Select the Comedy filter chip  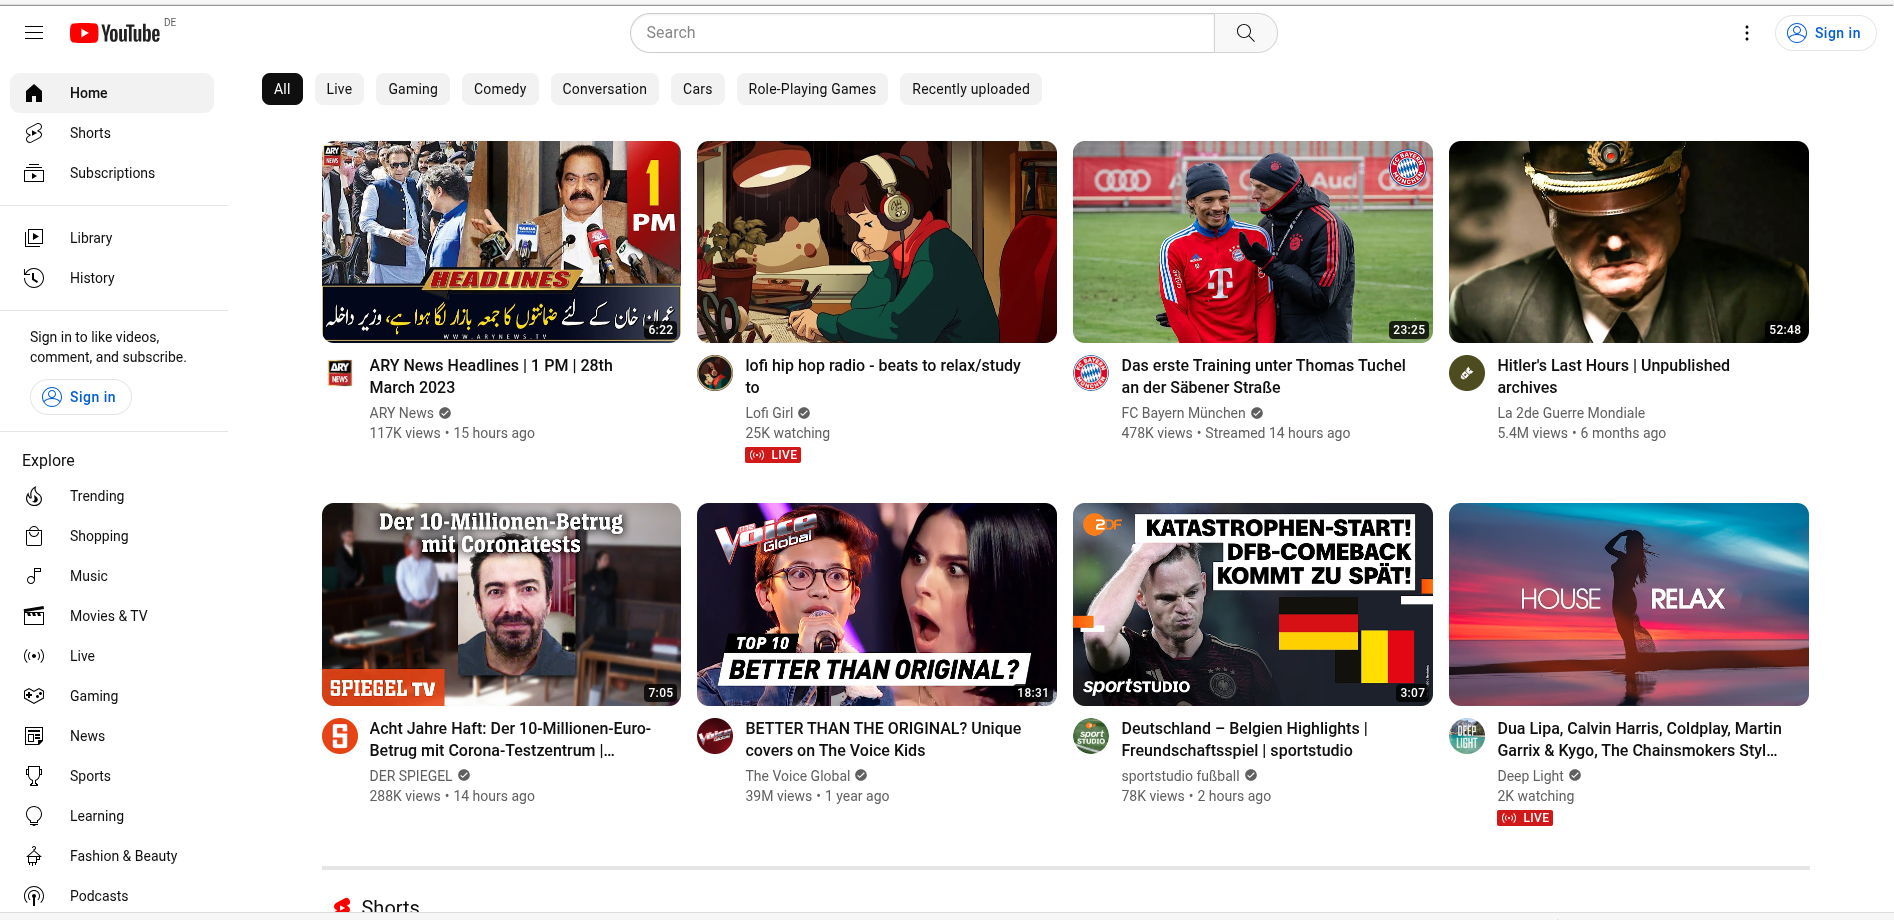coord(500,89)
